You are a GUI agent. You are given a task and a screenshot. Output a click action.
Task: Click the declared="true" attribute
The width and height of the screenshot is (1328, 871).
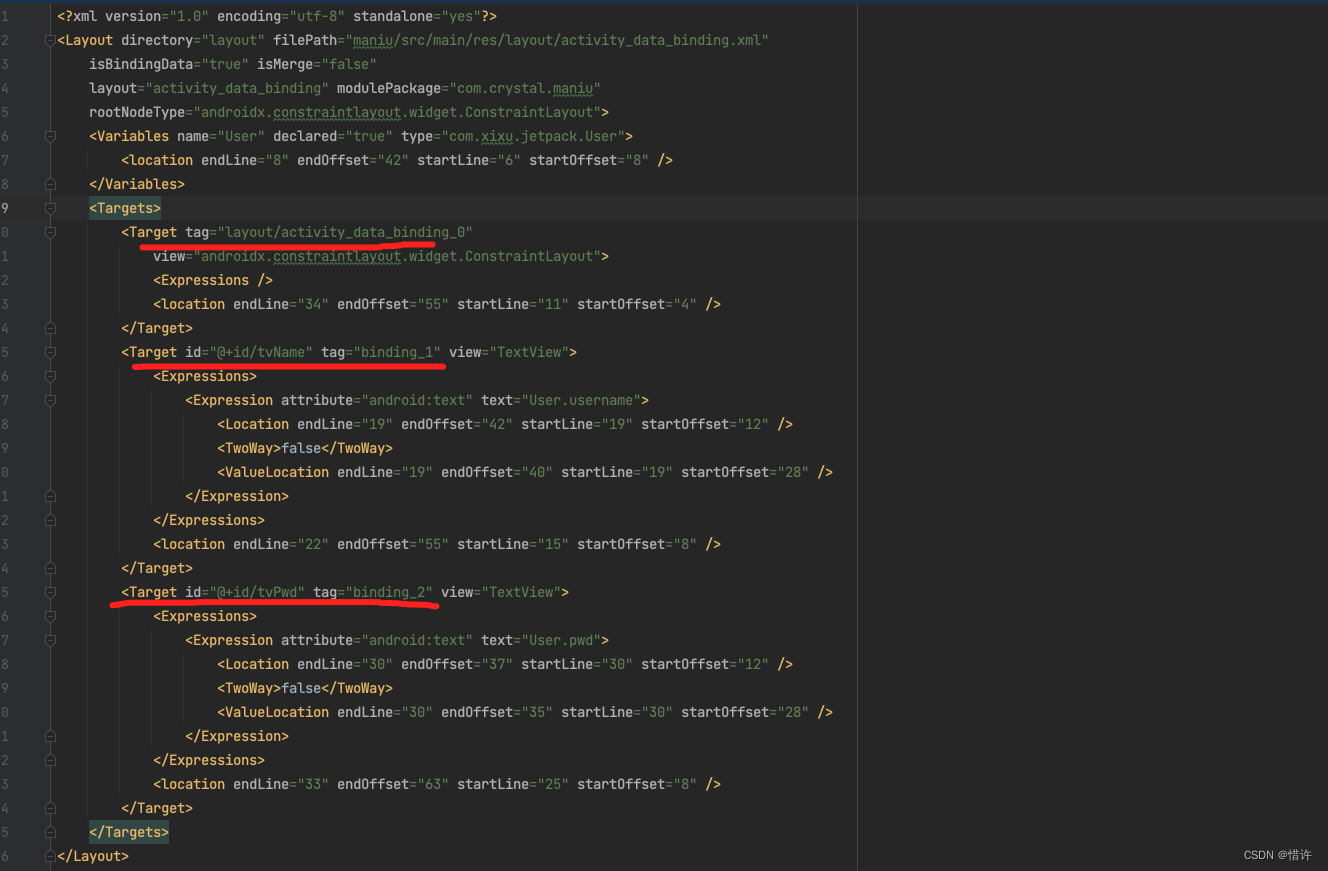[333, 136]
